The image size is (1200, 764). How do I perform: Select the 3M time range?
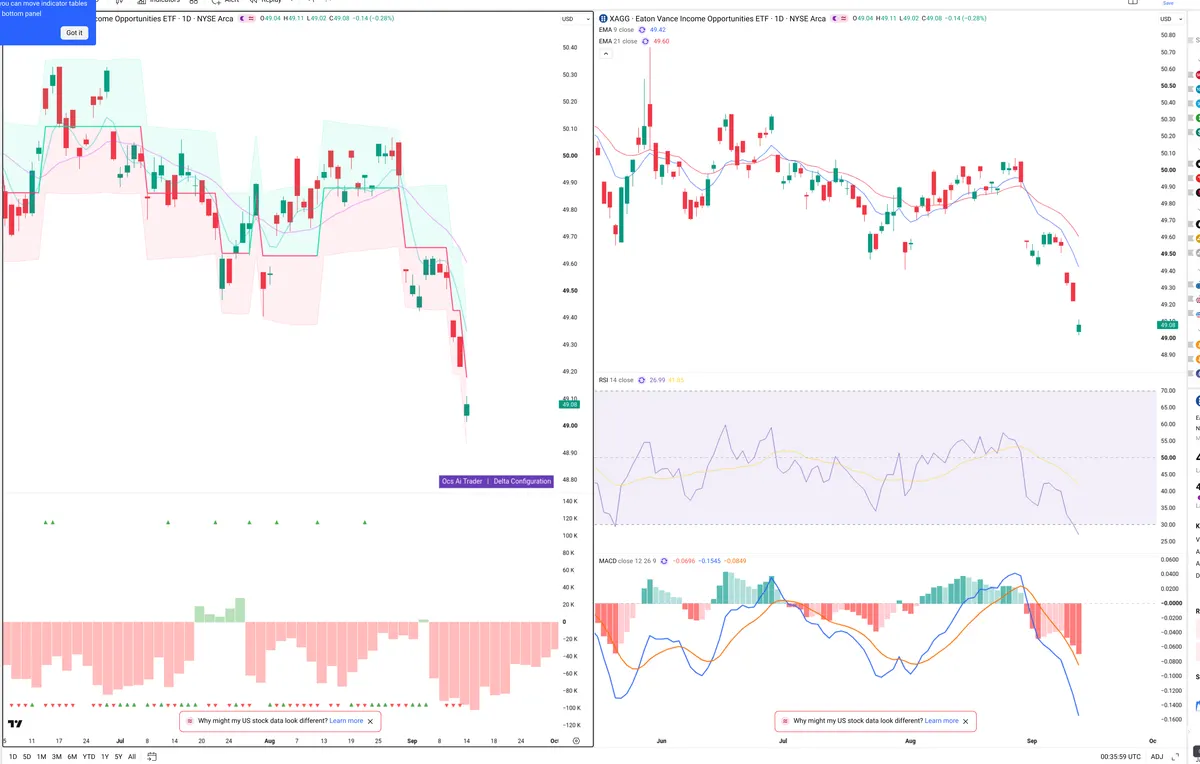pyautogui.click(x=57, y=757)
